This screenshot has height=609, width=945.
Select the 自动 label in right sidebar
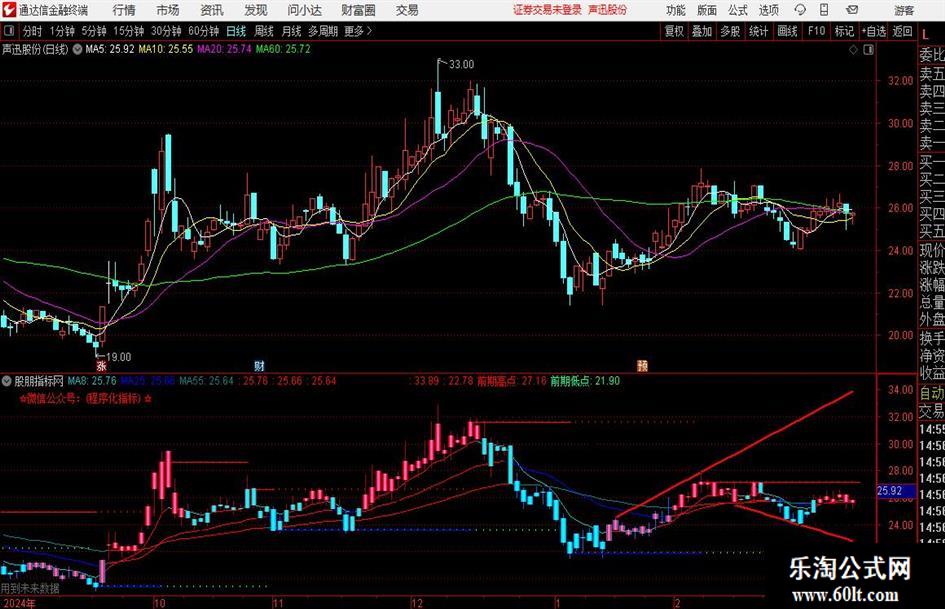[932, 393]
